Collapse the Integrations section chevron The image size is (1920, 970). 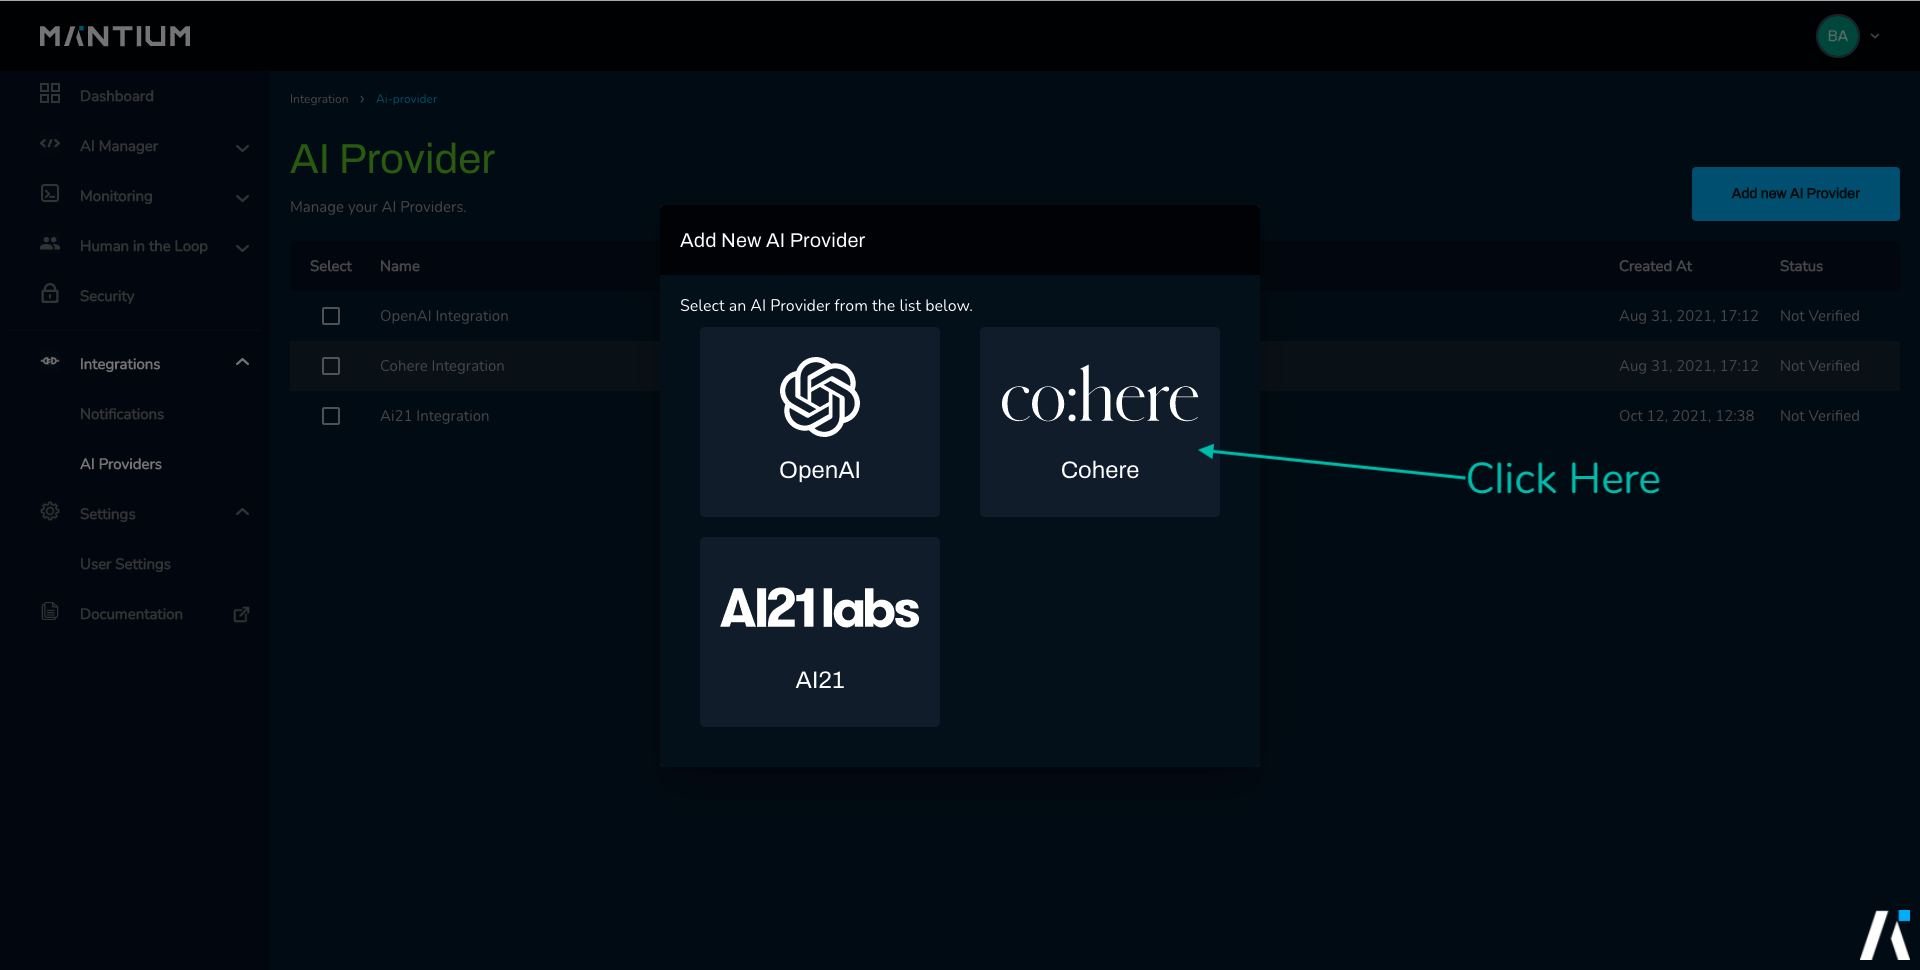[x=242, y=362]
